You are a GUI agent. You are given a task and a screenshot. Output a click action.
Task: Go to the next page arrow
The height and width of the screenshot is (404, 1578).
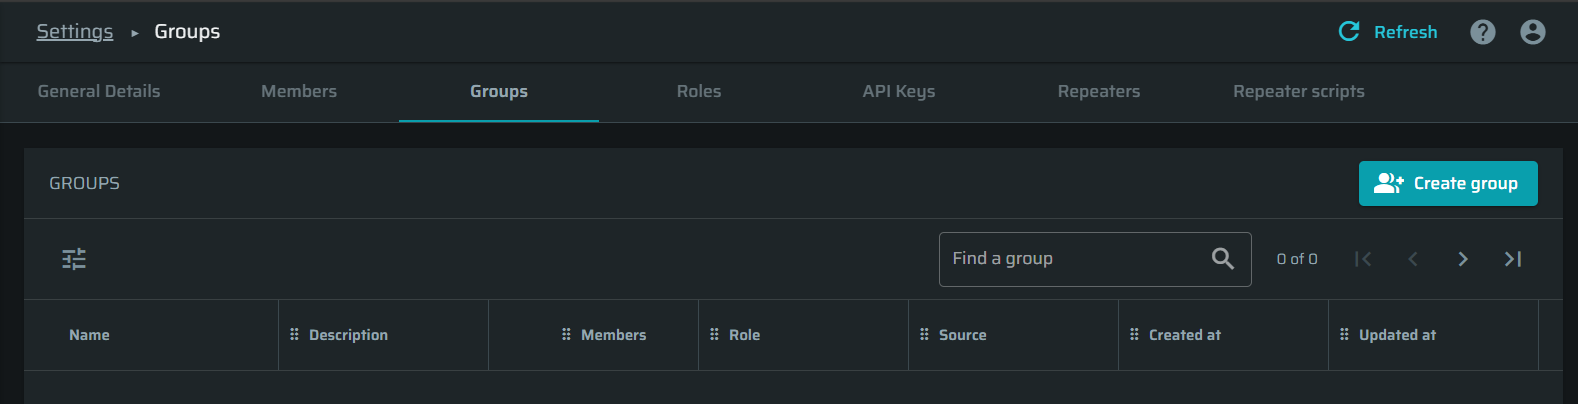point(1463,259)
